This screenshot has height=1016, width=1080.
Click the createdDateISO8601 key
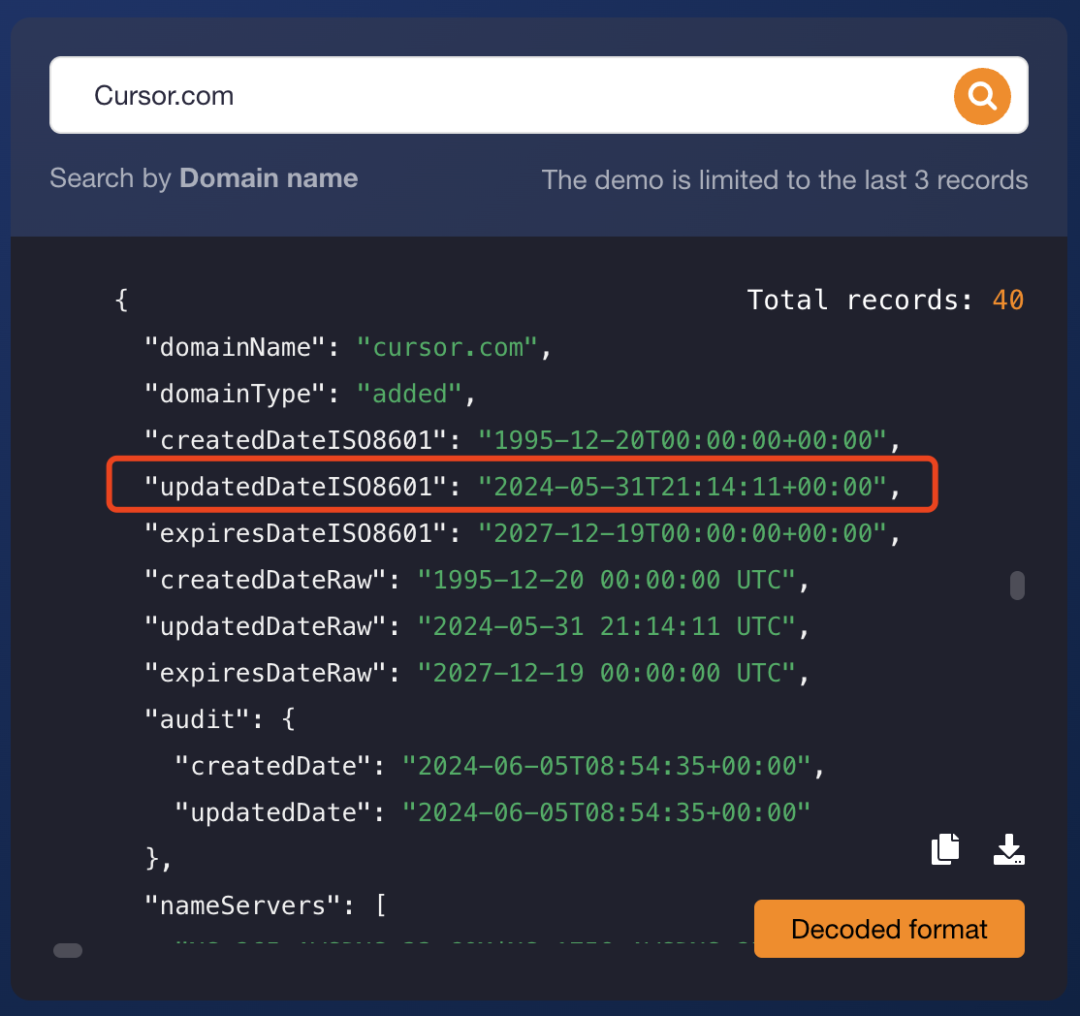click(x=295, y=440)
